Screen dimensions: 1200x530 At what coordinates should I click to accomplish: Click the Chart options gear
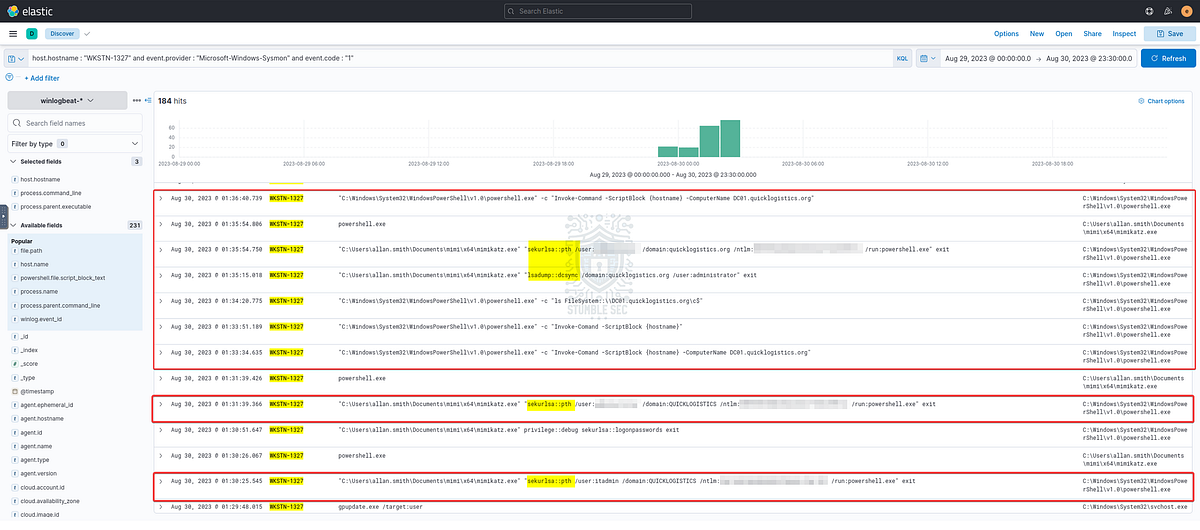pyautogui.click(x=1162, y=101)
